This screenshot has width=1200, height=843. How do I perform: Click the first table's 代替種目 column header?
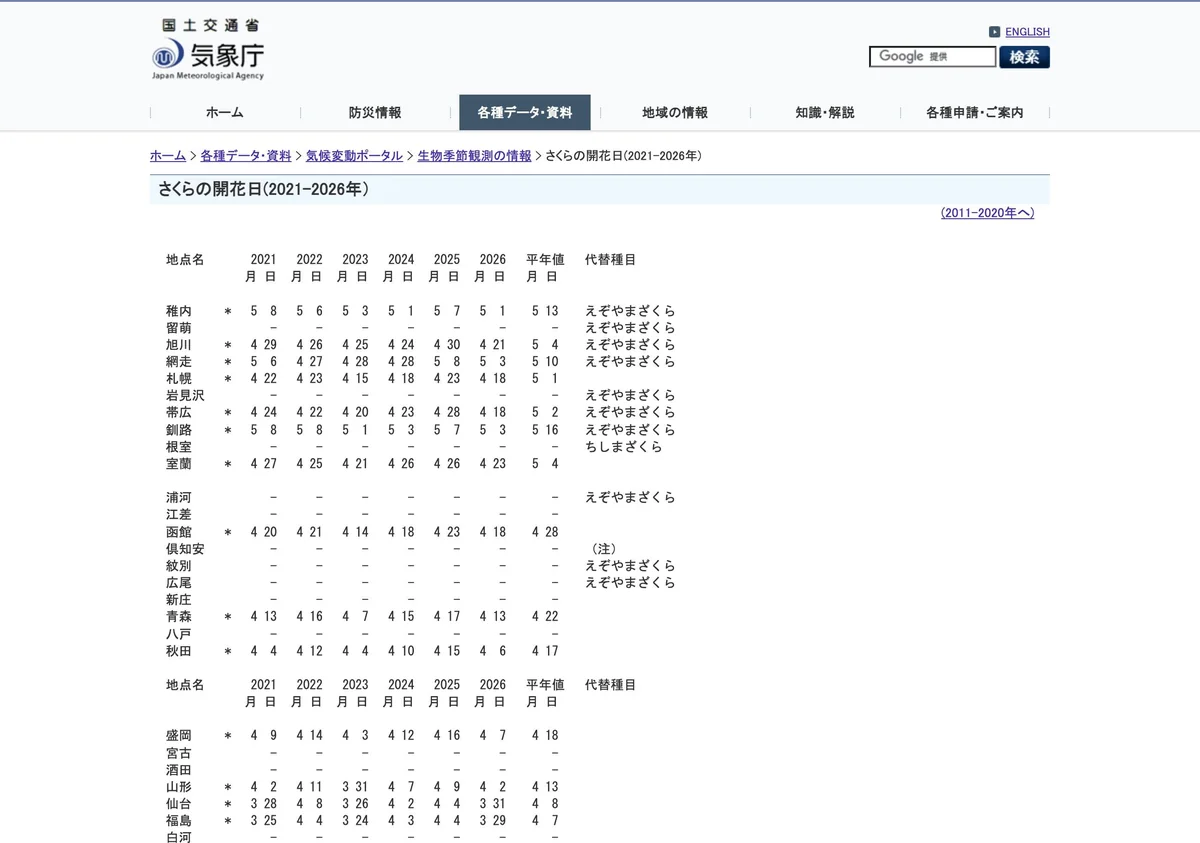pos(611,260)
